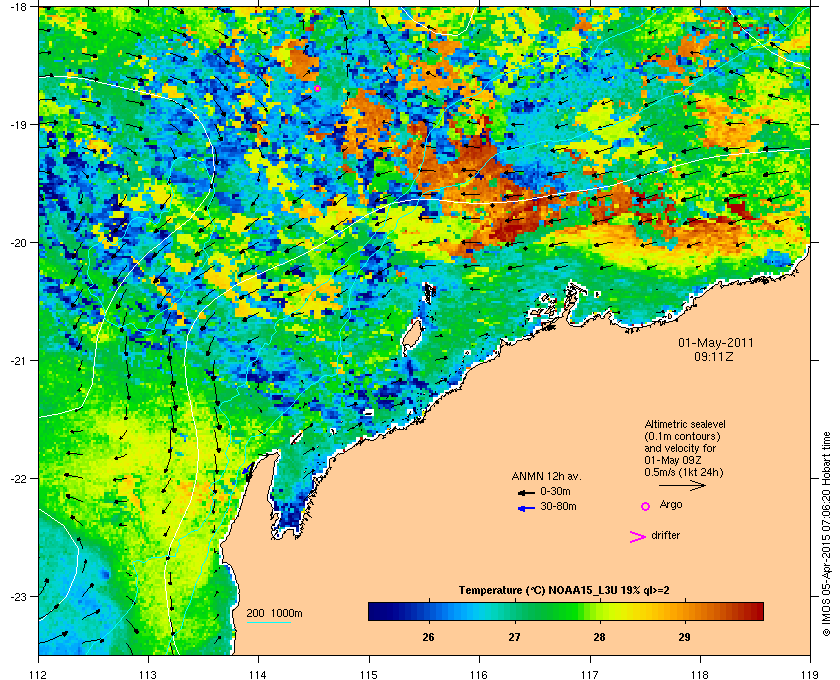Click the longitude axis label 117
Viewport: 840px width, 680px height.
pyautogui.click(x=589, y=674)
